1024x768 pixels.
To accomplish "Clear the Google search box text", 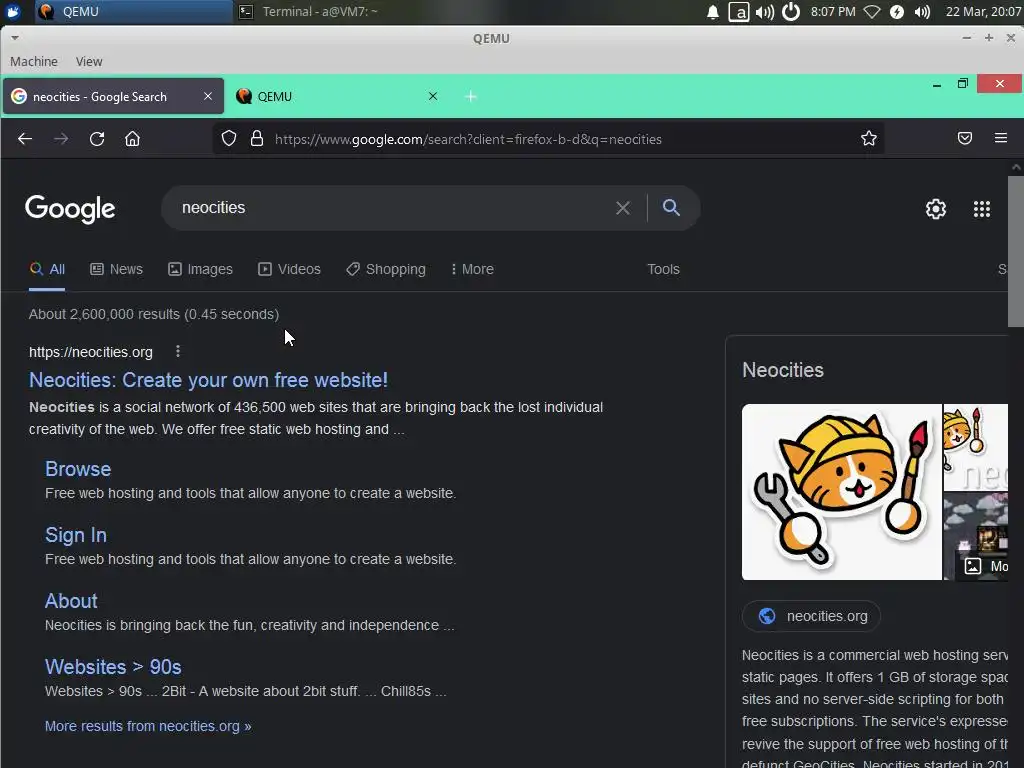I will pyautogui.click(x=623, y=208).
